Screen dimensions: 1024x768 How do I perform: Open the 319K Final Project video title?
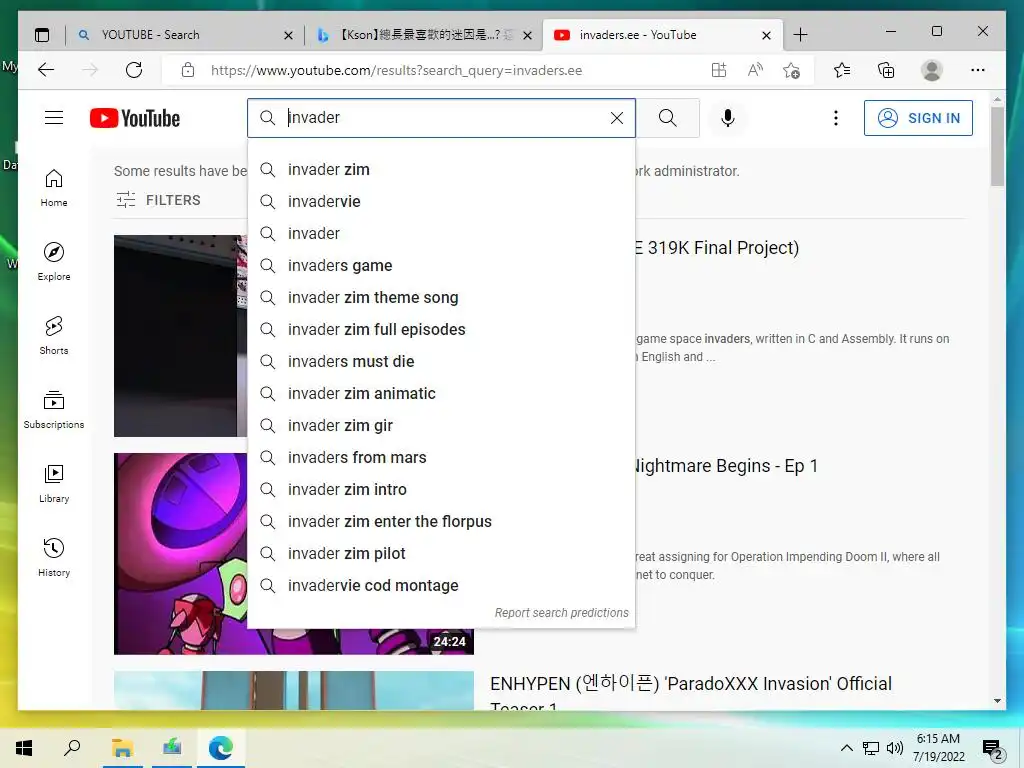click(717, 248)
